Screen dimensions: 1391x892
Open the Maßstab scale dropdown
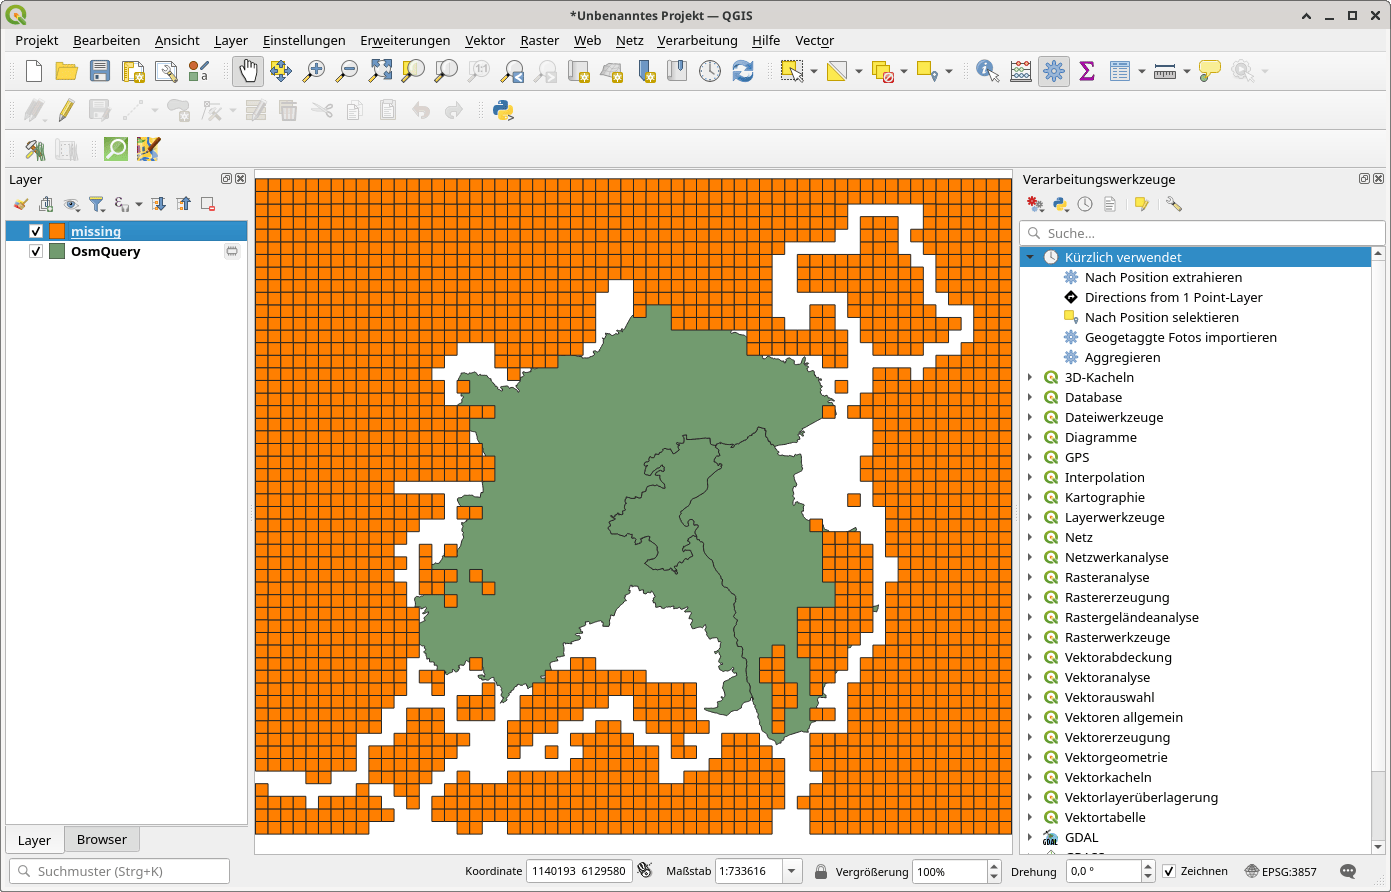(792, 871)
